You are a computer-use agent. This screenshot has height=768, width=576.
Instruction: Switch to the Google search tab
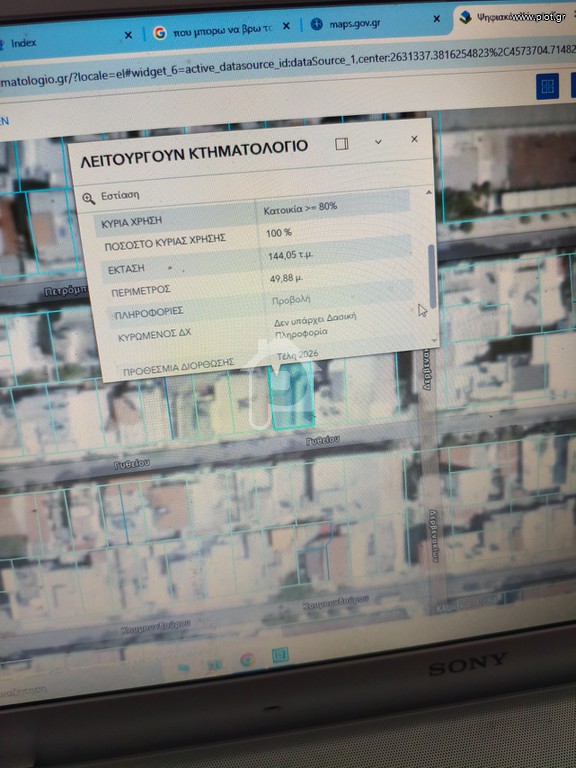click(222, 30)
